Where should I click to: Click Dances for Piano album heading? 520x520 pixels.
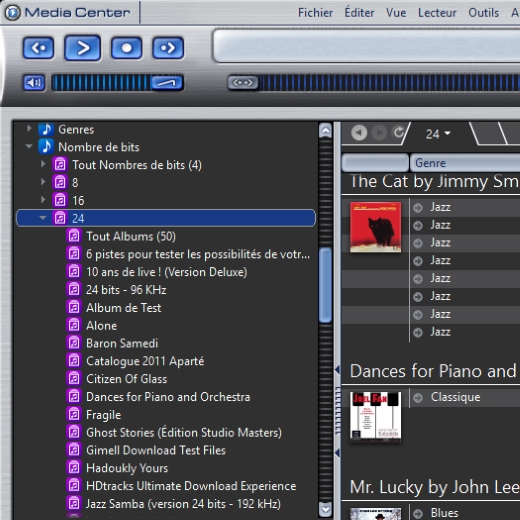434,371
